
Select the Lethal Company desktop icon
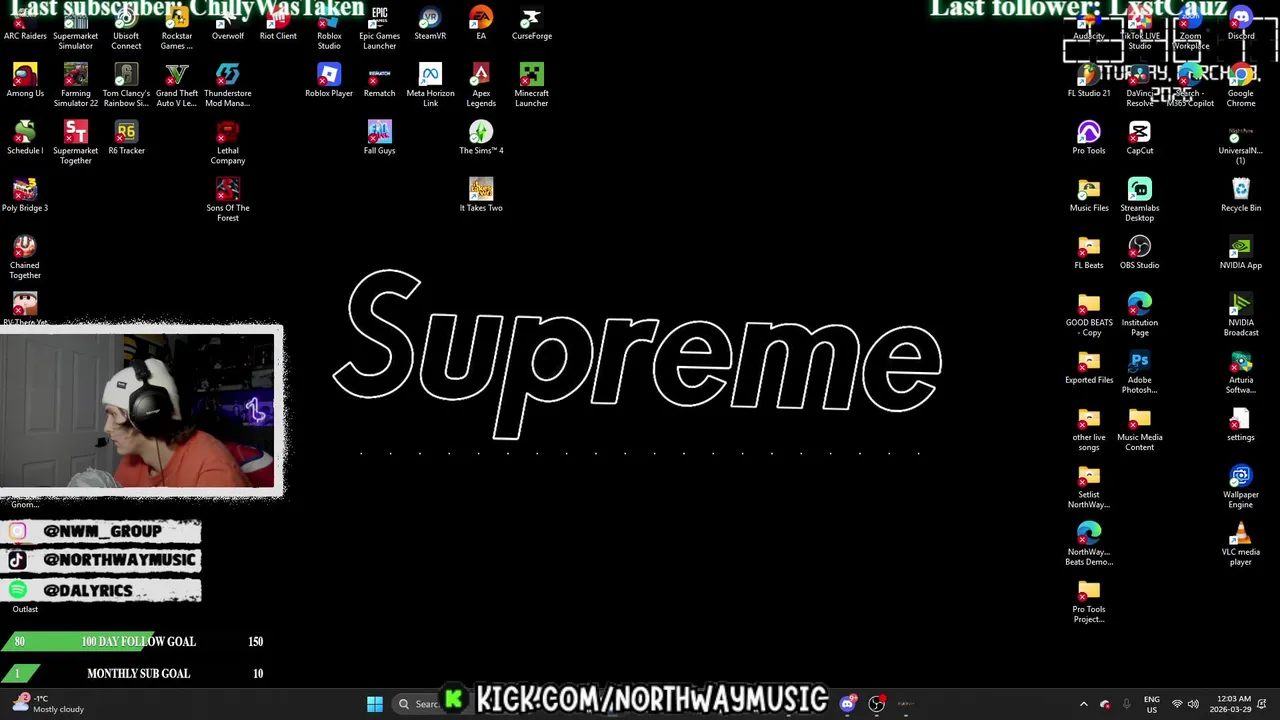(x=228, y=142)
